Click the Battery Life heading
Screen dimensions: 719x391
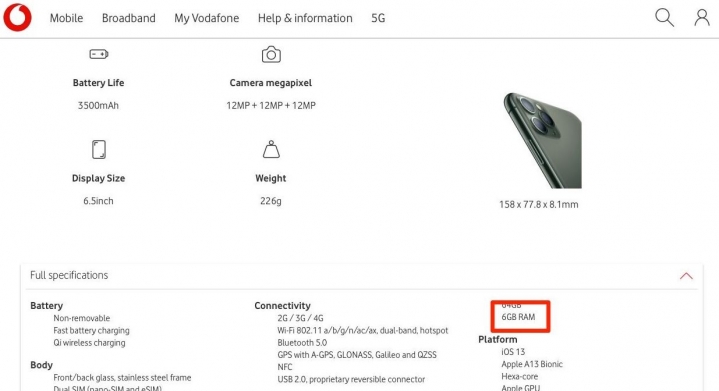[98, 83]
